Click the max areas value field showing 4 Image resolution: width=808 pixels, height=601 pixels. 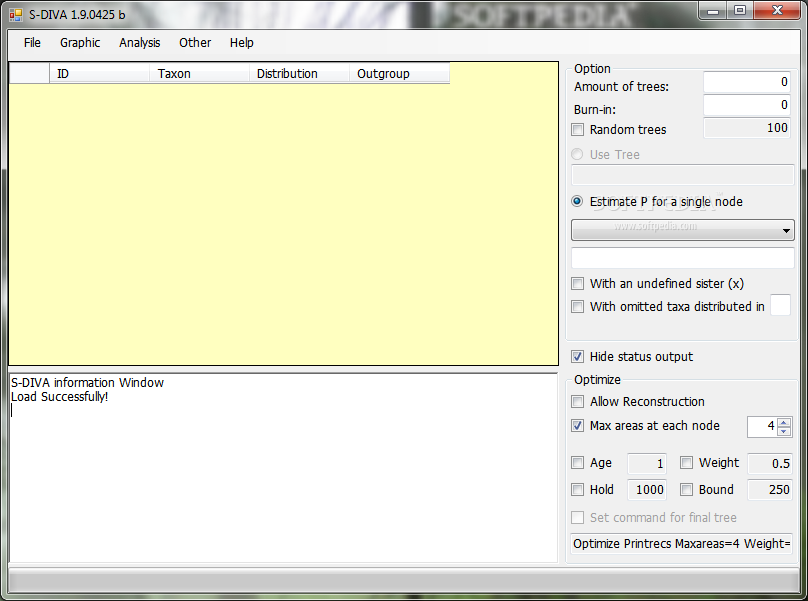click(x=762, y=427)
